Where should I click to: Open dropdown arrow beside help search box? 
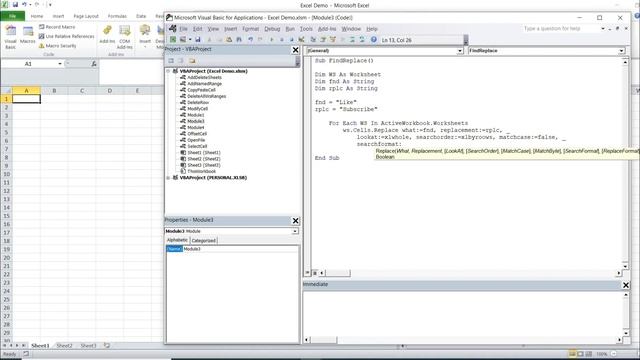[x=603, y=29]
